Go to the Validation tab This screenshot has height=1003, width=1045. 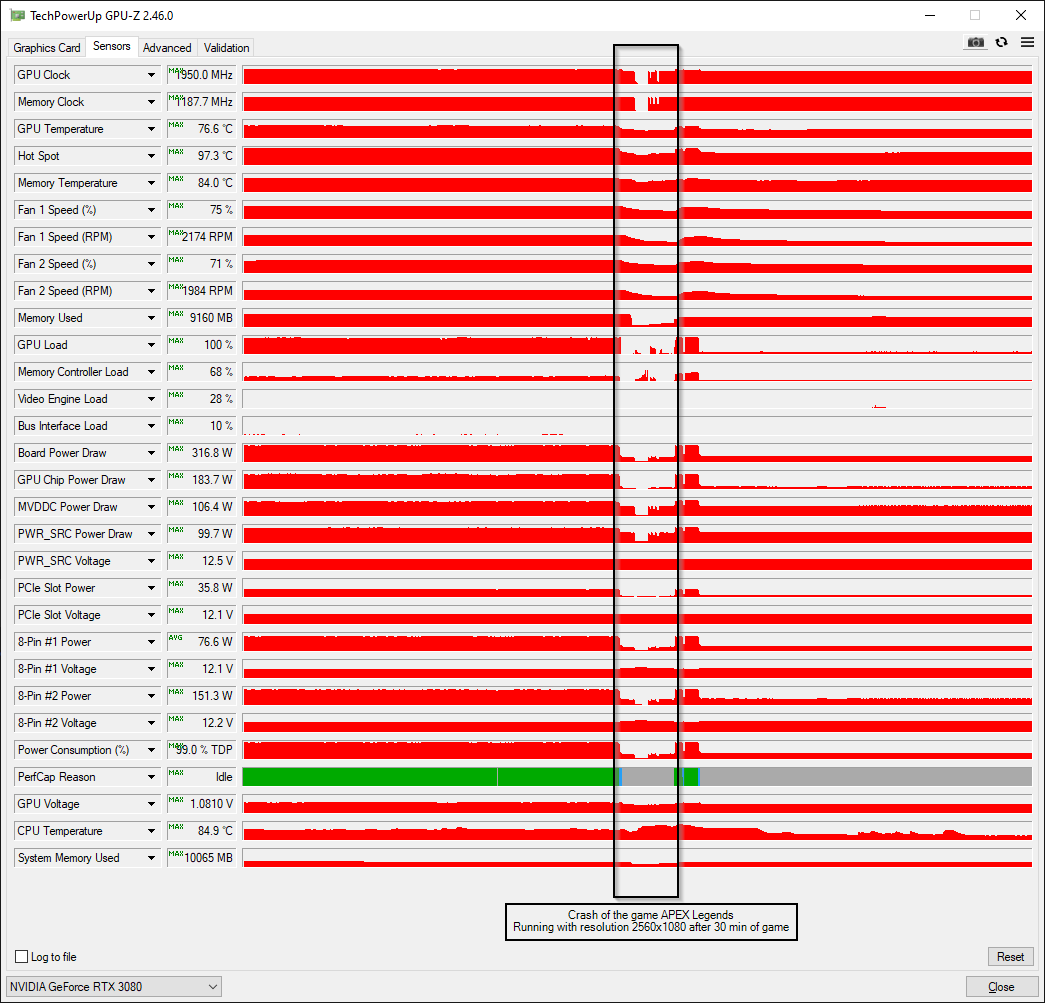(227, 48)
